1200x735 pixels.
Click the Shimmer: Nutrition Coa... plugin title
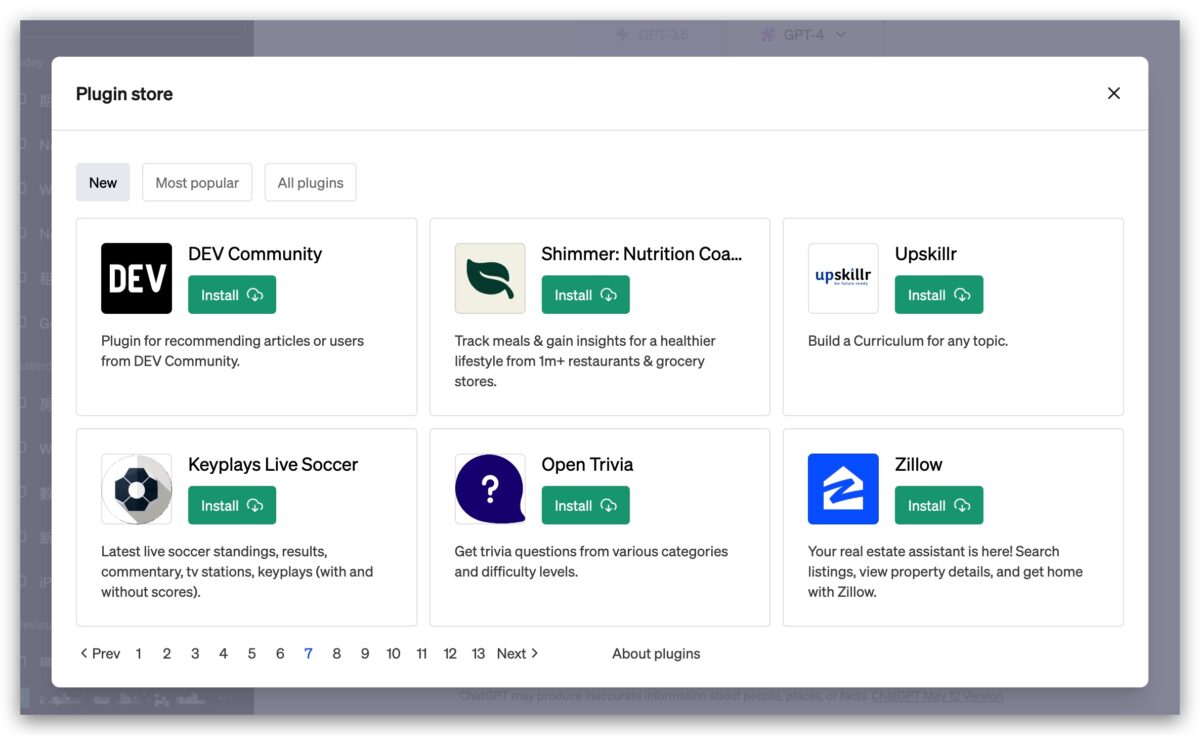[x=642, y=254]
